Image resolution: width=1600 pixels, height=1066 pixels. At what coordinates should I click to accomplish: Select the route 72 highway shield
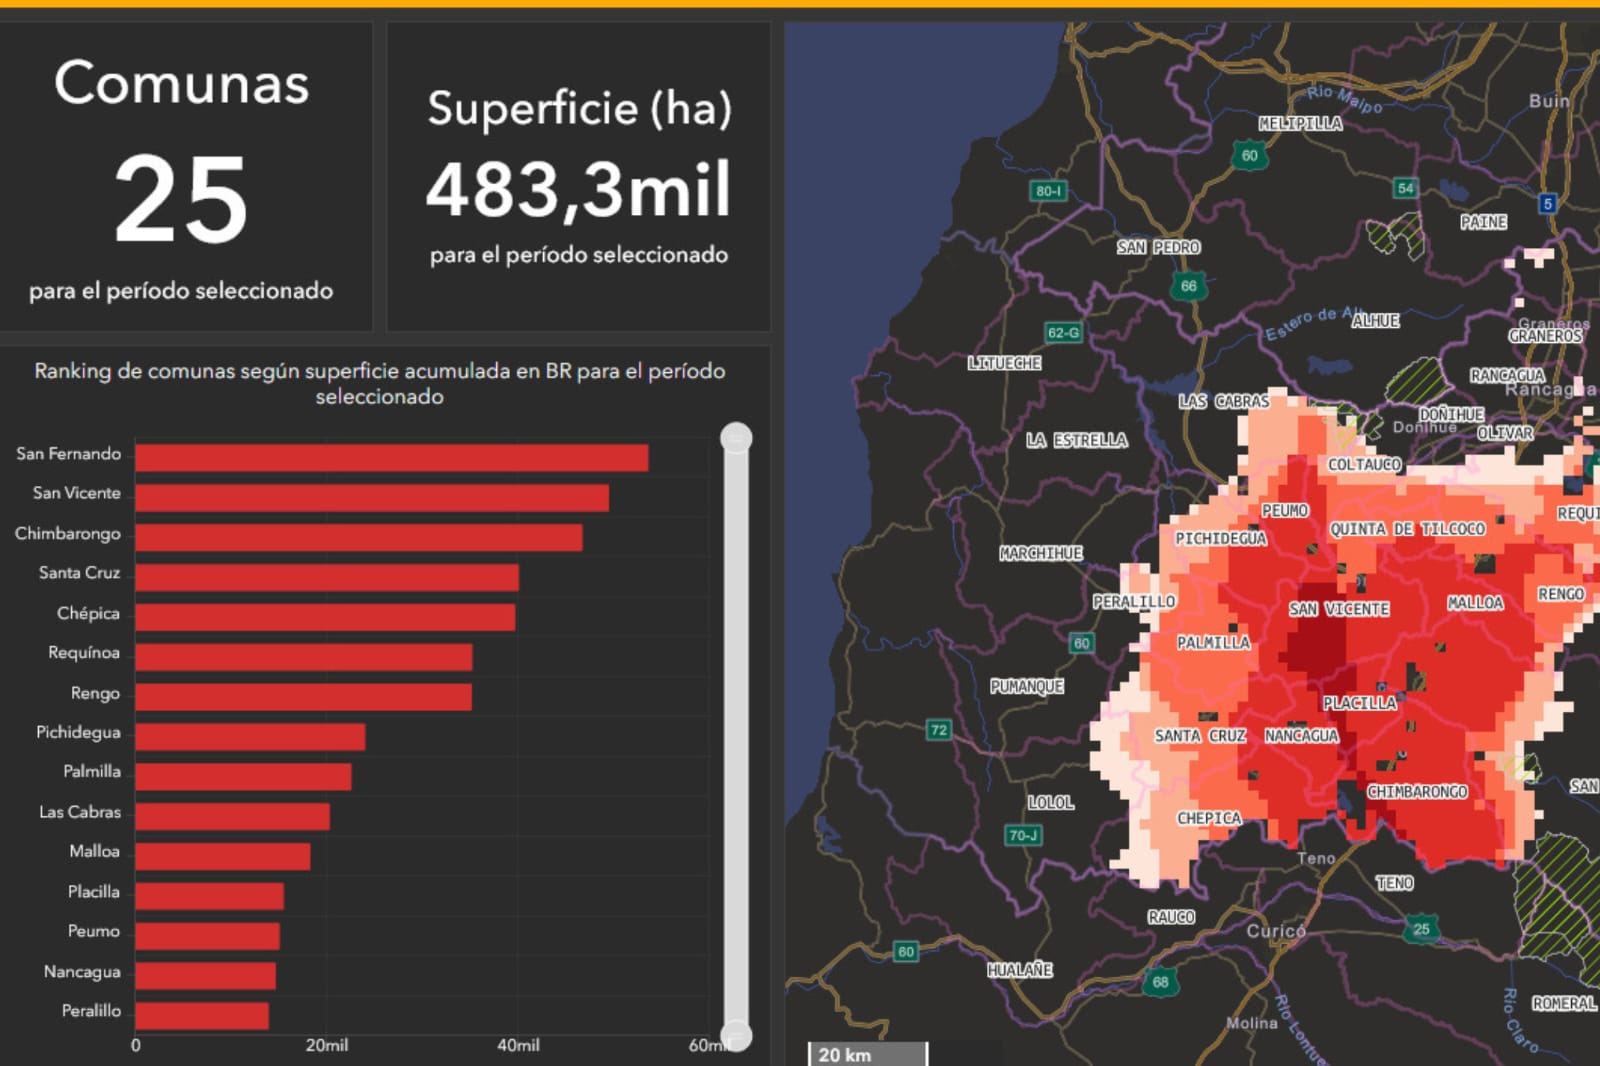click(x=938, y=730)
